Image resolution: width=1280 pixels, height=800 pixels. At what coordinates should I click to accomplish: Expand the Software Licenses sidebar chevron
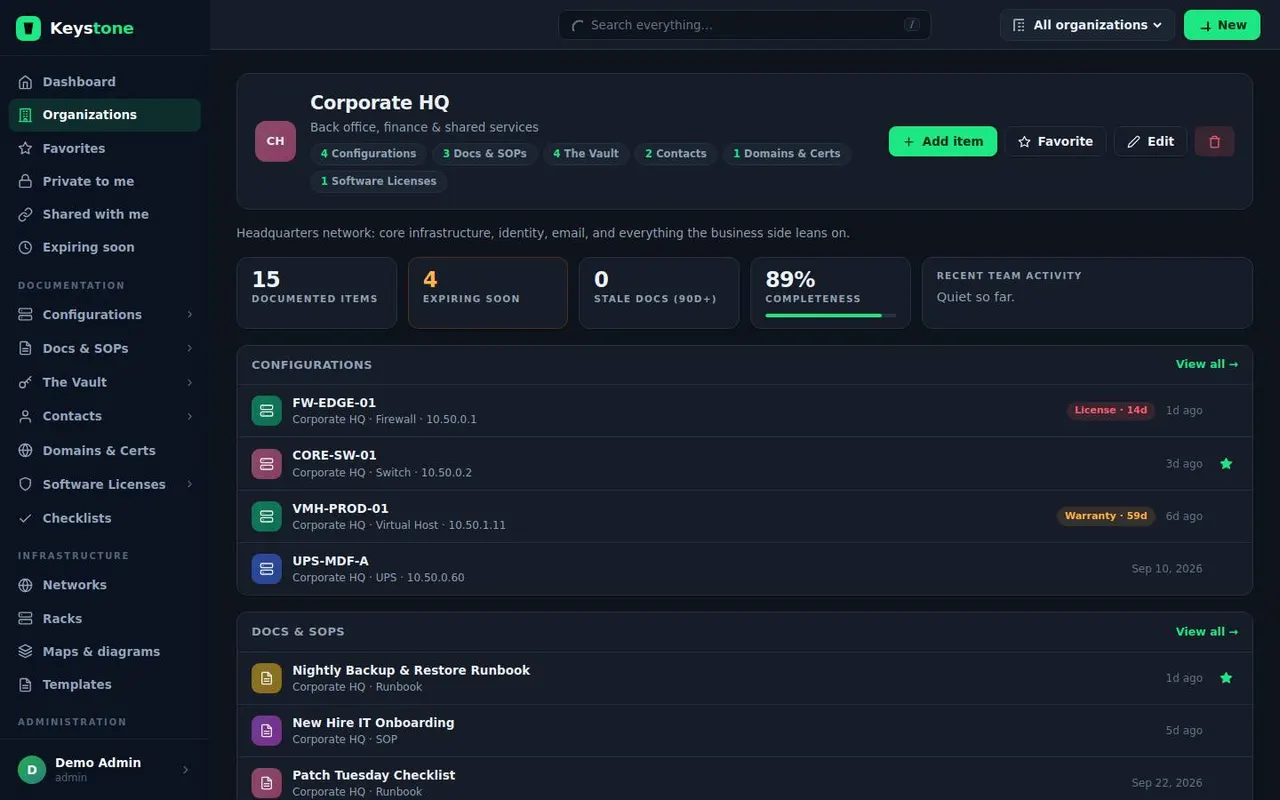coord(190,485)
